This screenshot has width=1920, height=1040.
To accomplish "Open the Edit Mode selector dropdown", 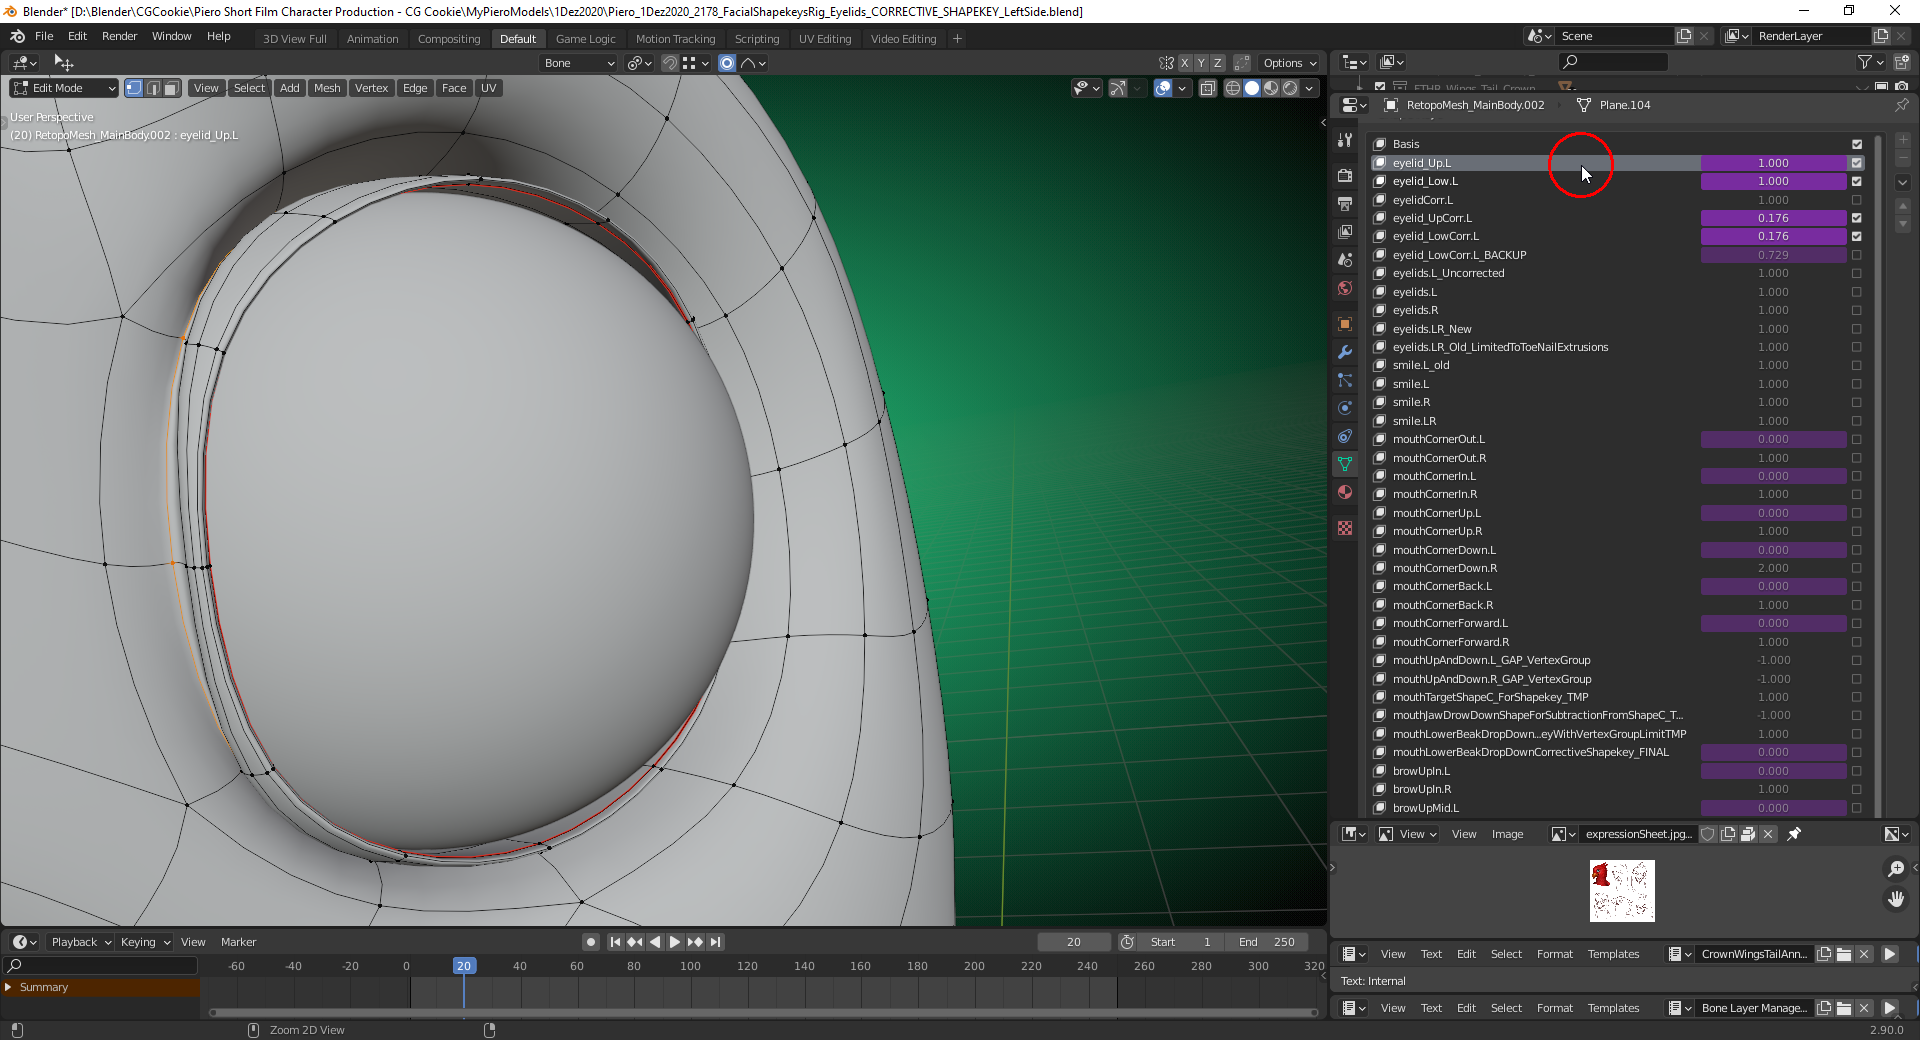I will click(60, 87).
